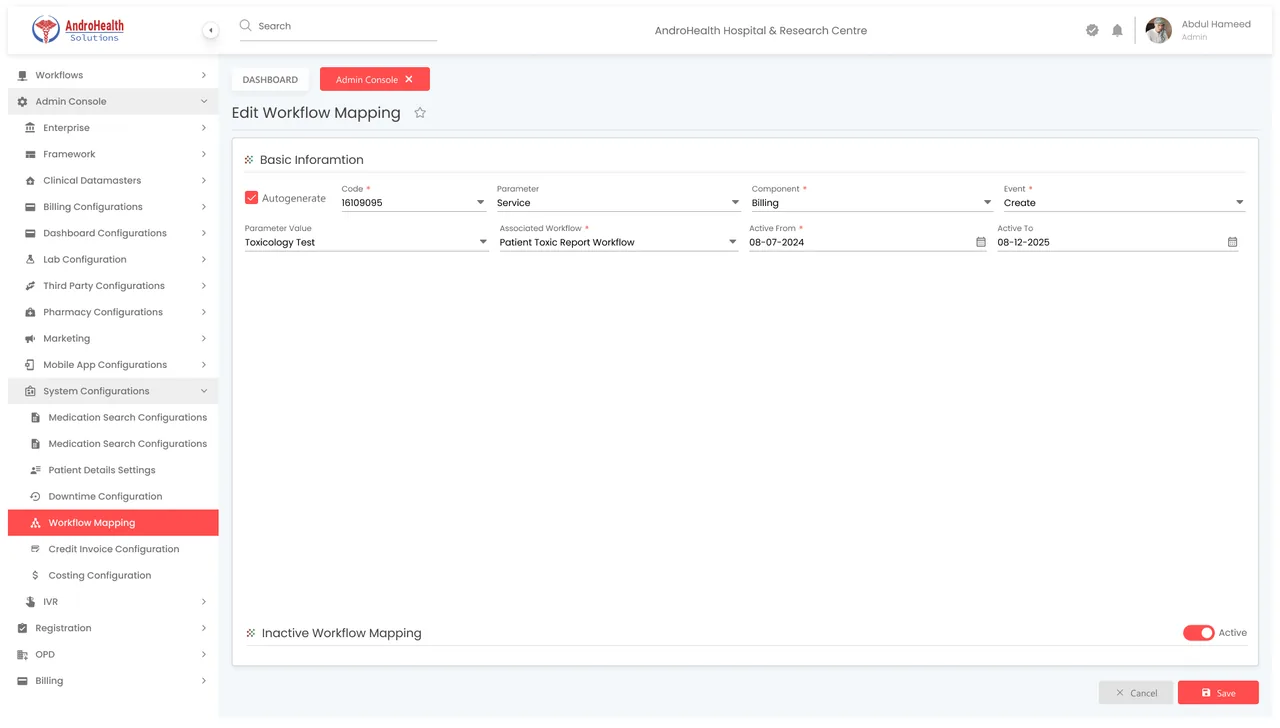The height and width of the screenshot is (728, 1280).
Task: Toggle the Active switch off
Action: (x=1198, y=633)
